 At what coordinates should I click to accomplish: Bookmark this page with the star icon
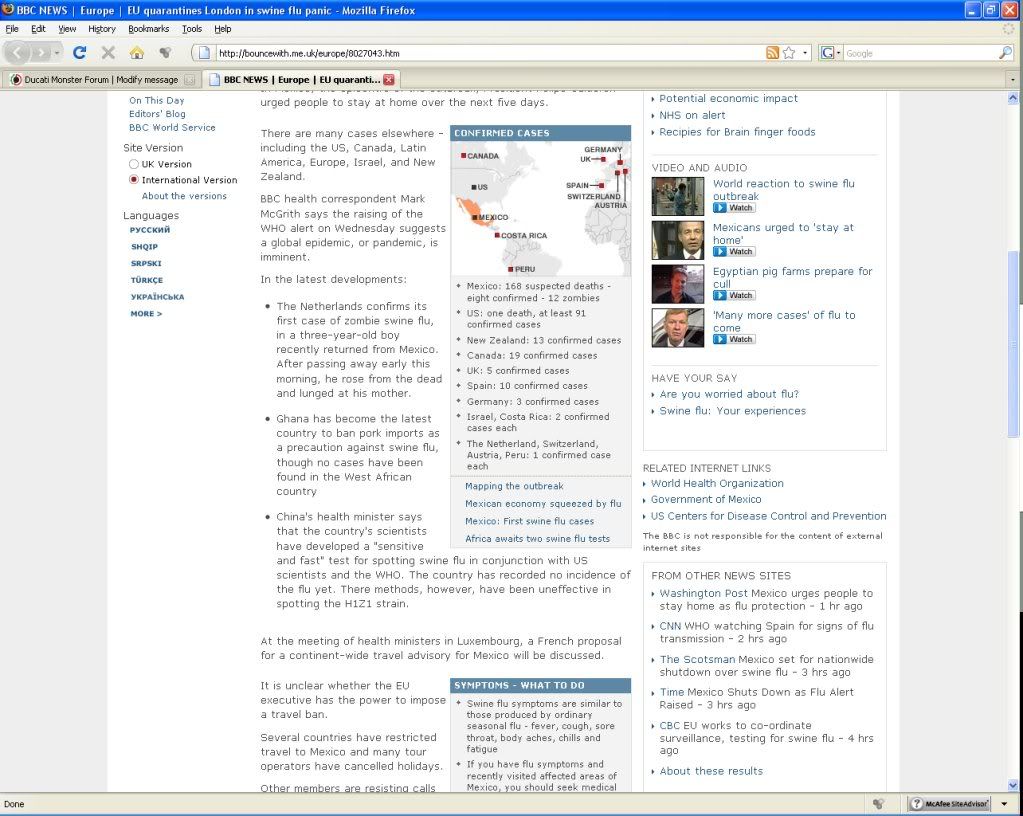[x=789, y=53]
